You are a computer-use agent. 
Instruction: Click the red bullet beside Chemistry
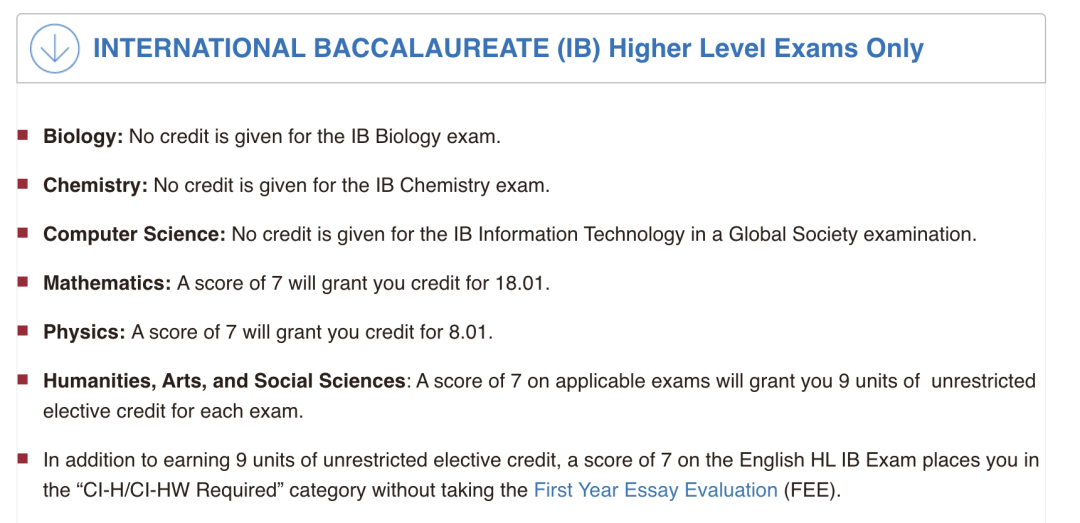tap(23, 184)
